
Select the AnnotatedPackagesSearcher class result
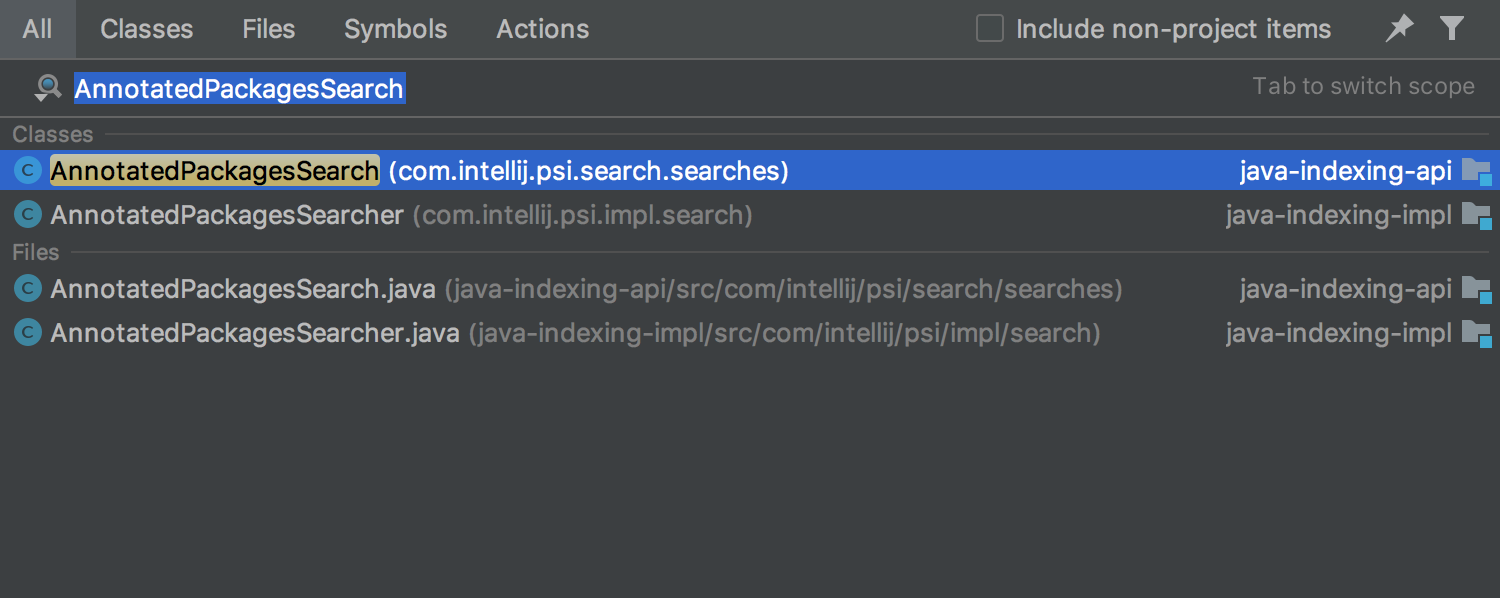point(750,214)
